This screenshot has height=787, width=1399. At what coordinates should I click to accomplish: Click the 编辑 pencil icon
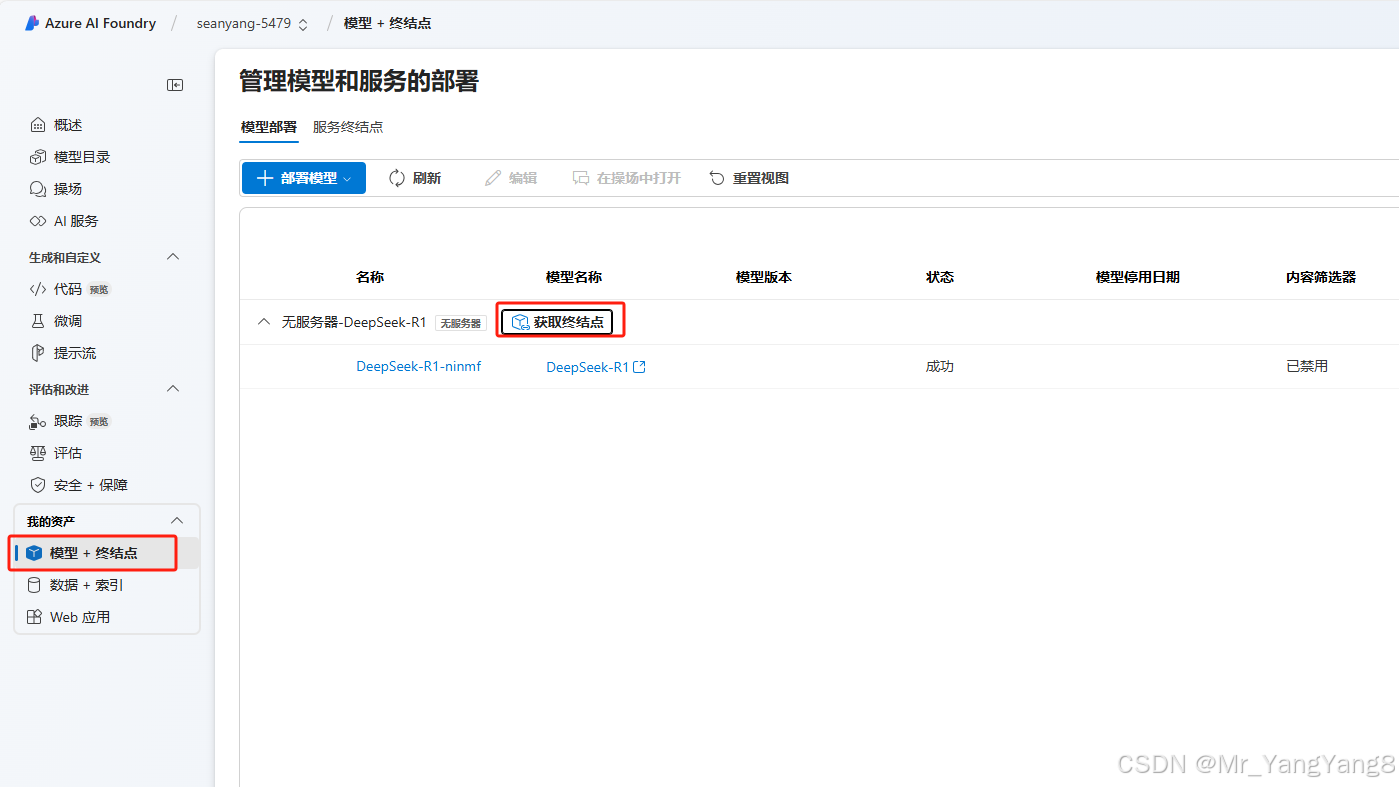(x=493, y=178)
